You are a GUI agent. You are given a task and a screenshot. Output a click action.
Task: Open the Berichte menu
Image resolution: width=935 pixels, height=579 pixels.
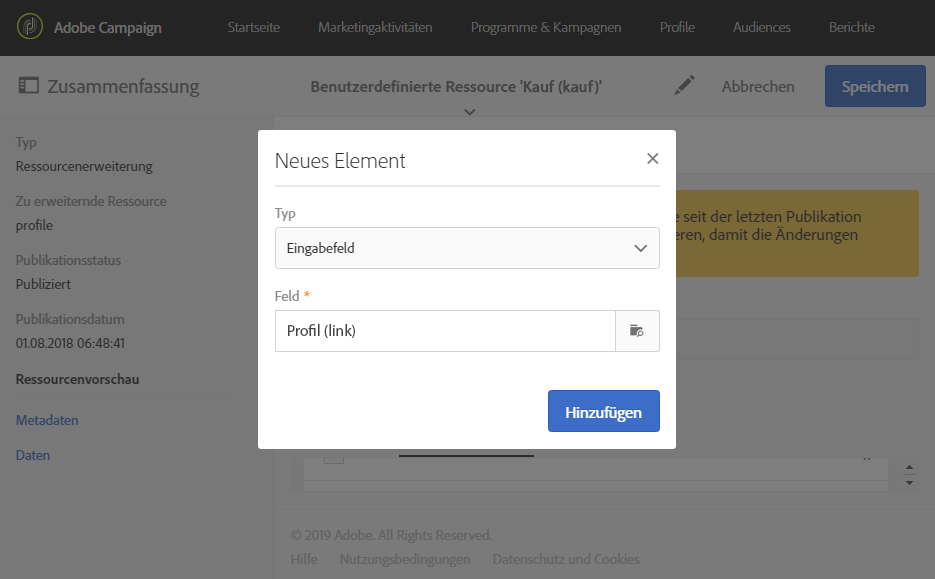pos(851,27)
